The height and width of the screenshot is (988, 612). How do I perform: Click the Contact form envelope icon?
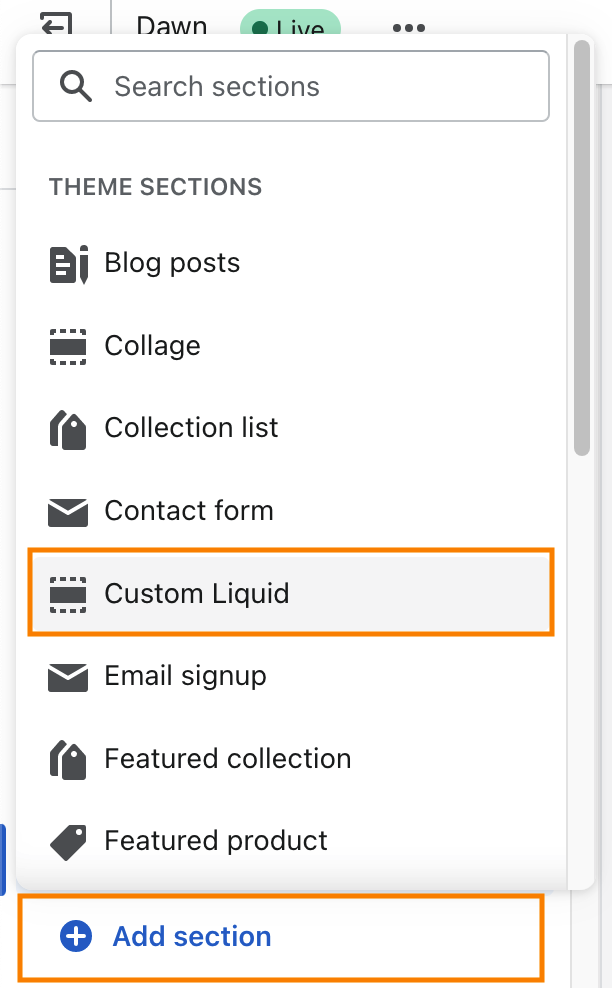(x=68, y=512)
